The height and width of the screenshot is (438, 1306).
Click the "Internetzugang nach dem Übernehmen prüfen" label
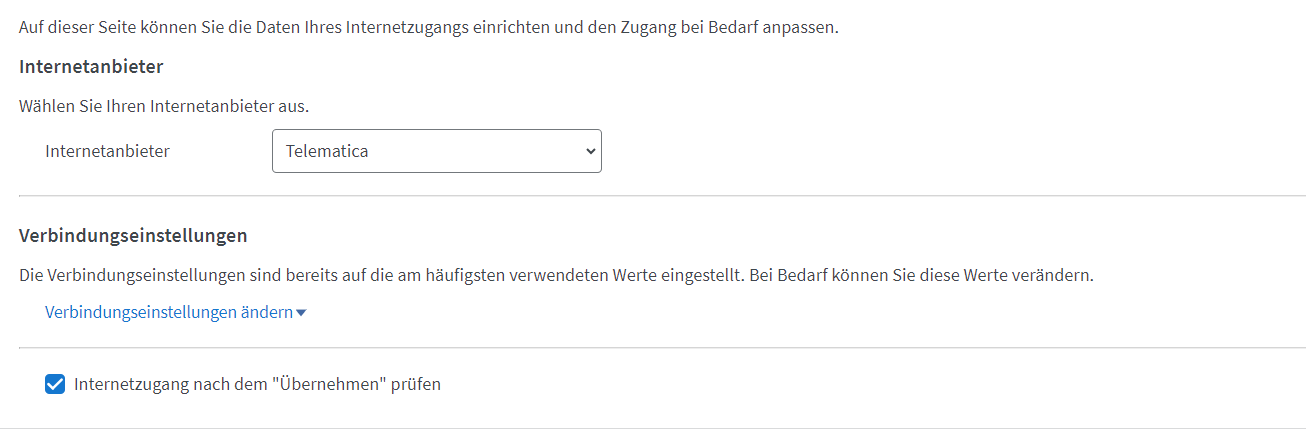[x=257, y=383]
